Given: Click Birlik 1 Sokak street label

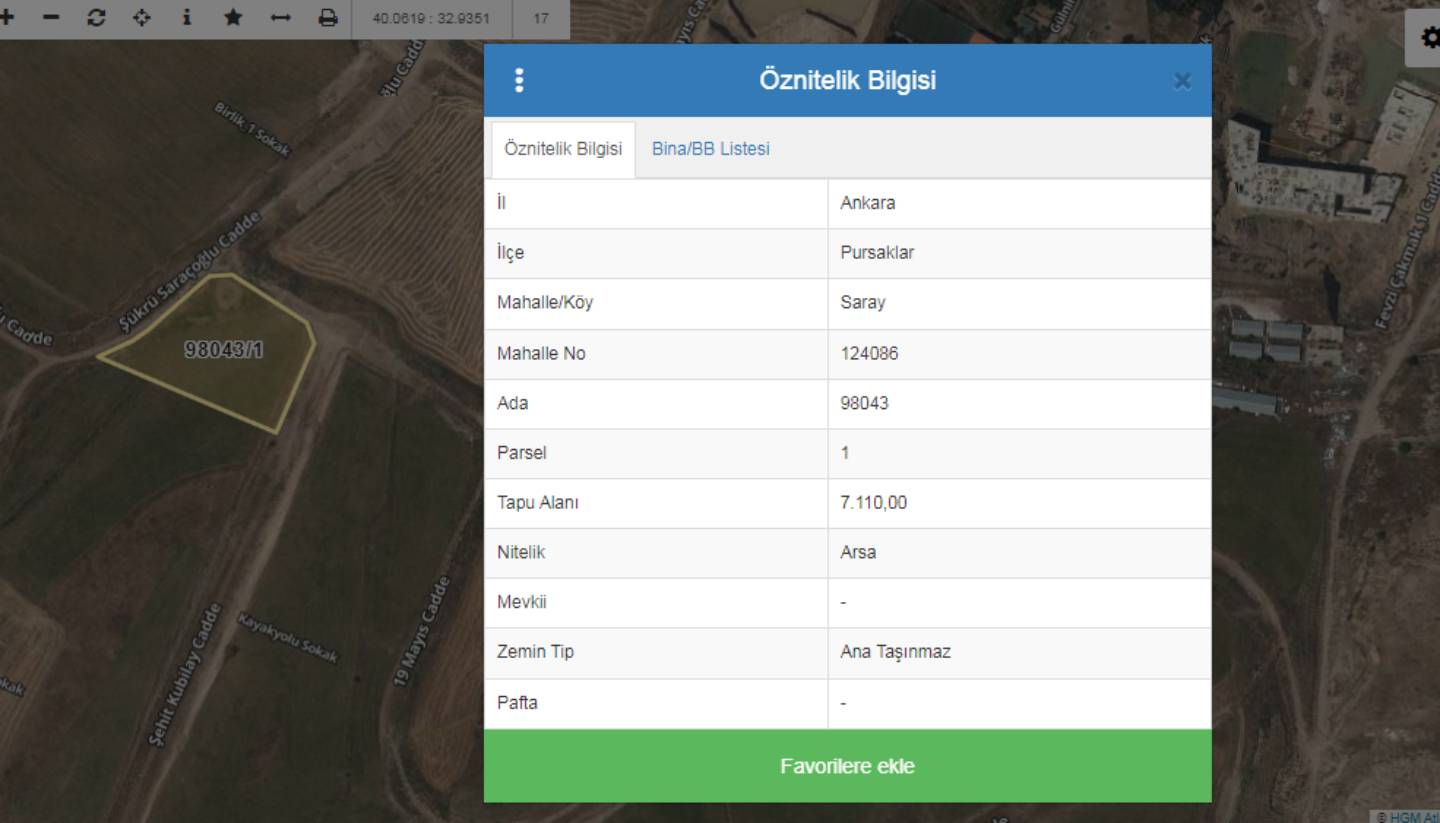Looking at the screenshot, I should pyautogui.click(x=252, y=129).
